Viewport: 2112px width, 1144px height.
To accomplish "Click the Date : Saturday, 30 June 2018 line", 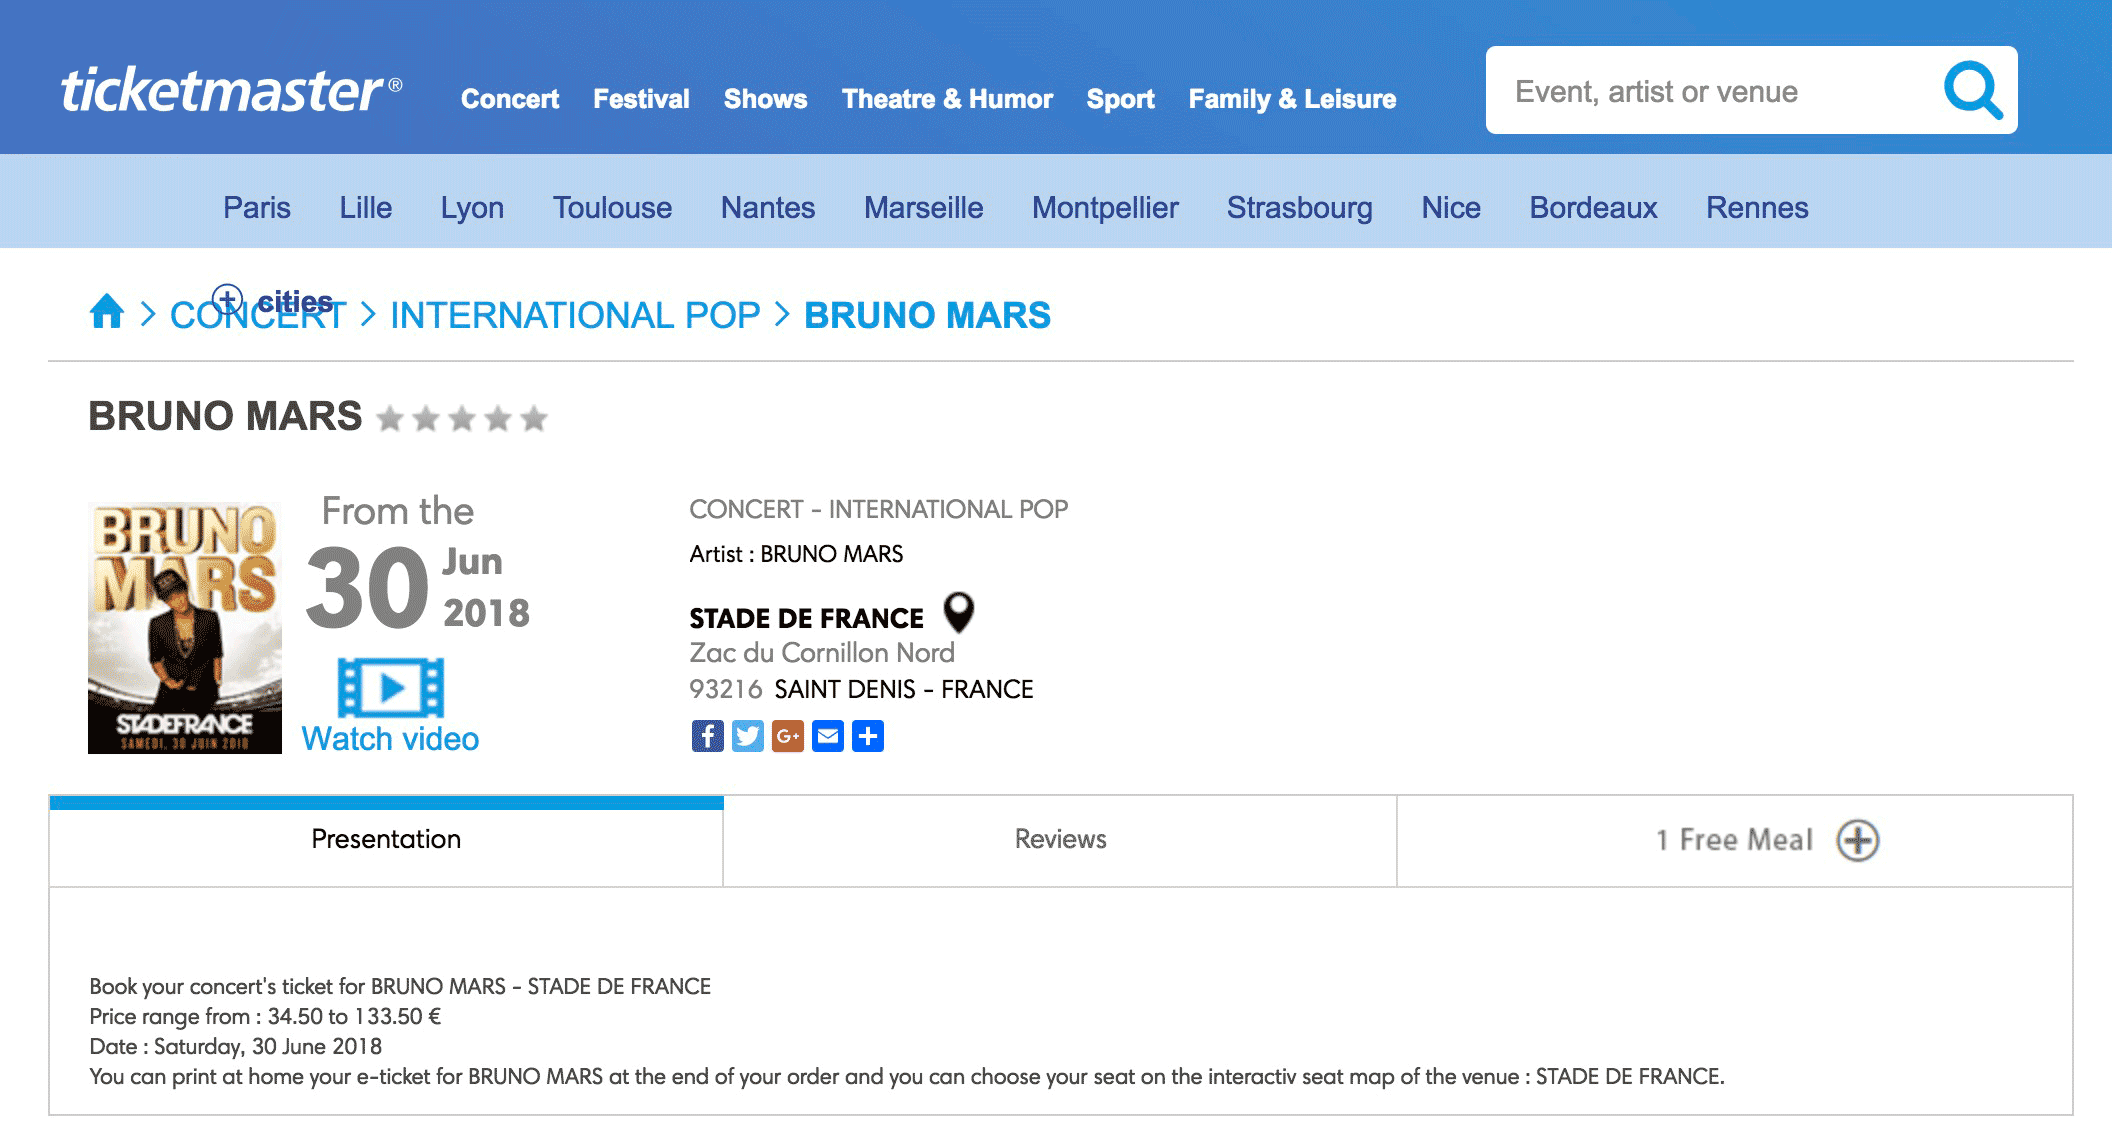I will (236, 1047).
